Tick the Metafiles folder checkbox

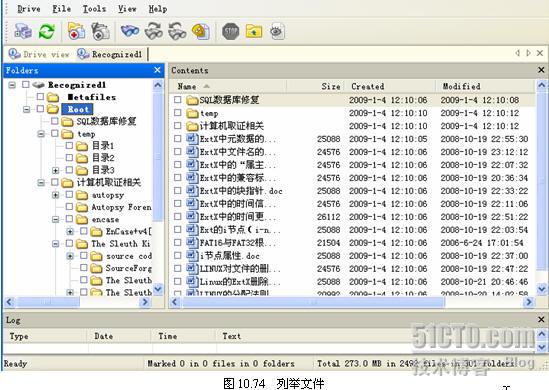pos(41,97)
